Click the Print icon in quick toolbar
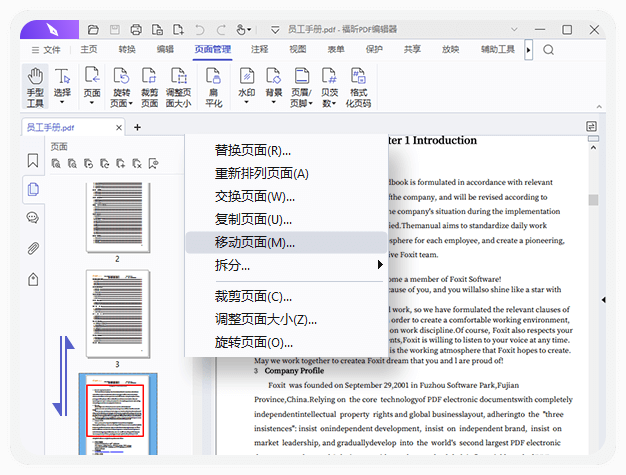Image resolution: width=626 pixels, height=475 pixels. pyautogui.click(x=136, y=30)
